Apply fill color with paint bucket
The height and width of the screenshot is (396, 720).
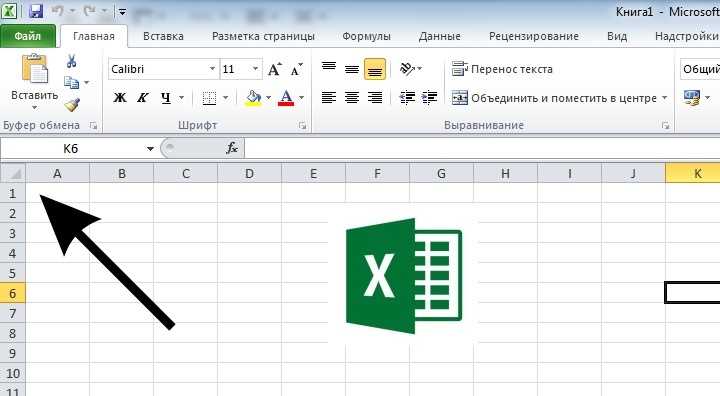tap(253, 98)
